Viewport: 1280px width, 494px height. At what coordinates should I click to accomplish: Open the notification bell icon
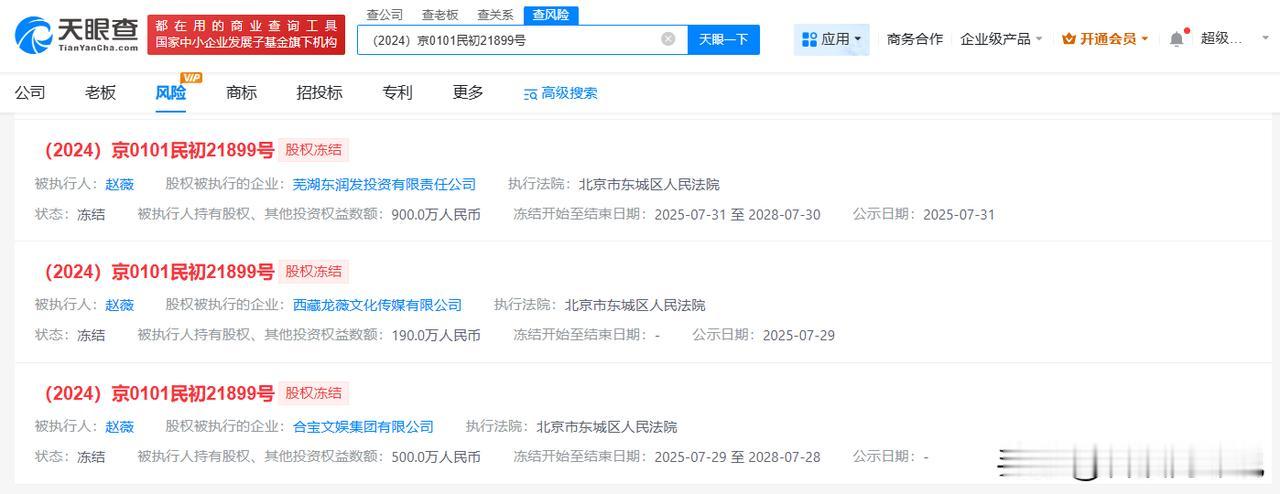click(x=1176, y=39)
